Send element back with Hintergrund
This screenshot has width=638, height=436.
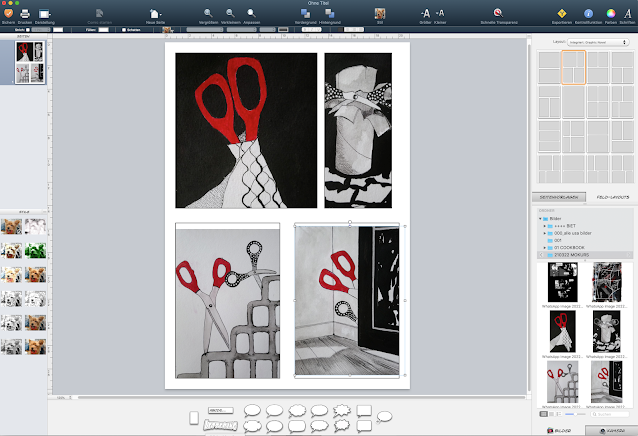tap(330, 14)
